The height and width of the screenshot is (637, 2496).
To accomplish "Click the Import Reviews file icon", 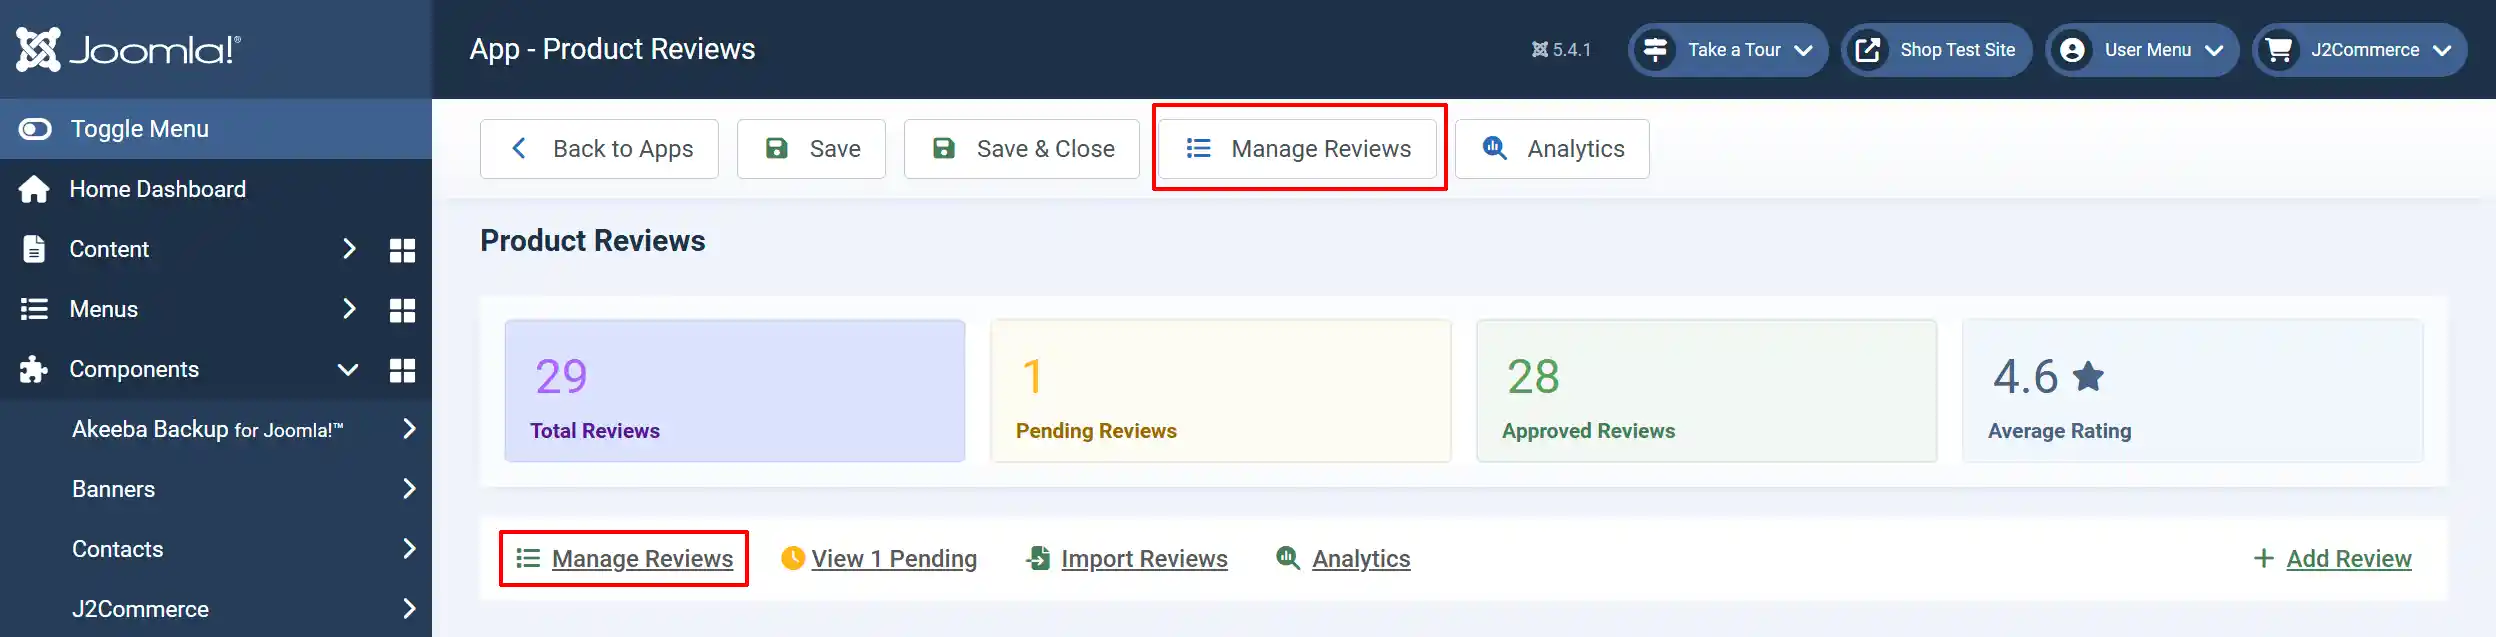I will [x=1038, y=558].
